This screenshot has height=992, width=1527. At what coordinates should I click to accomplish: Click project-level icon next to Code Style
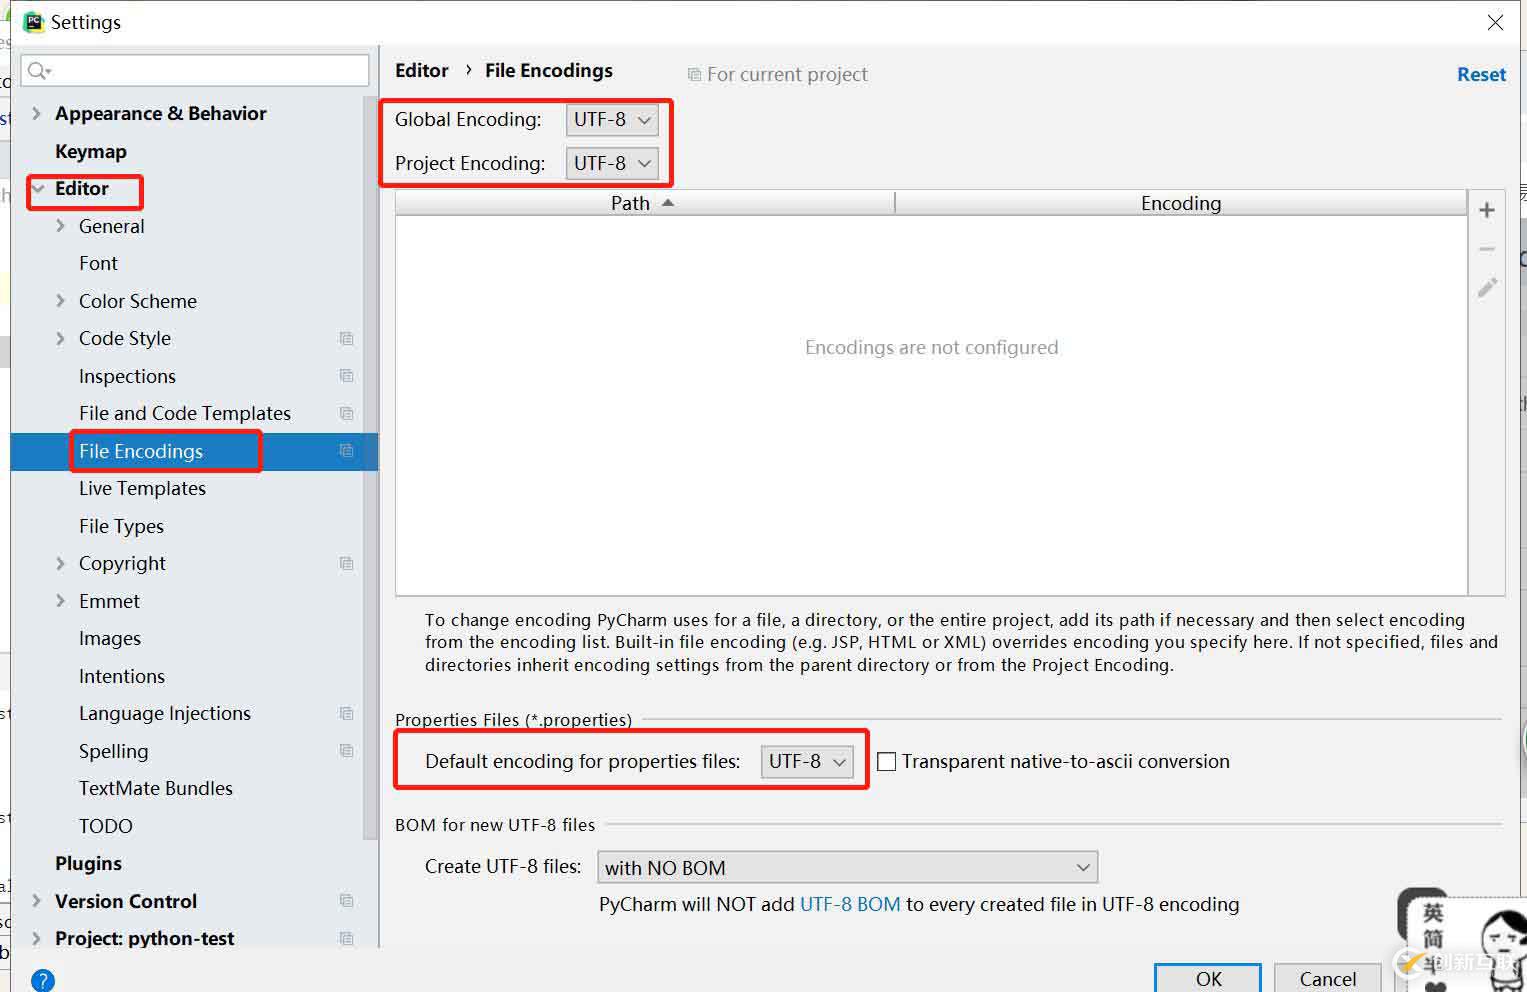[346, 338]
